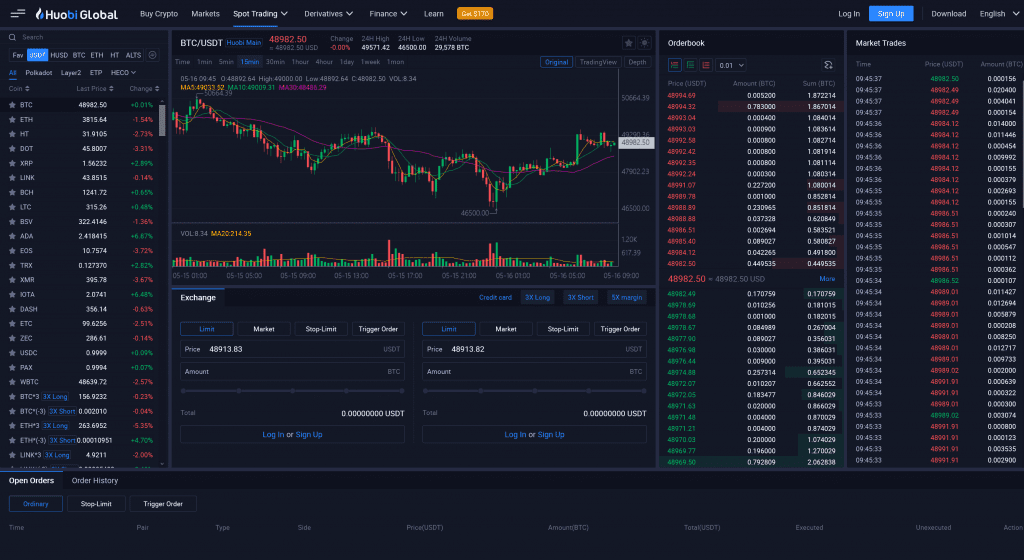This screenshot has width=1024, height=560.
Task: Show only sell orders in orderbook
Action: [x=706, y=65]
